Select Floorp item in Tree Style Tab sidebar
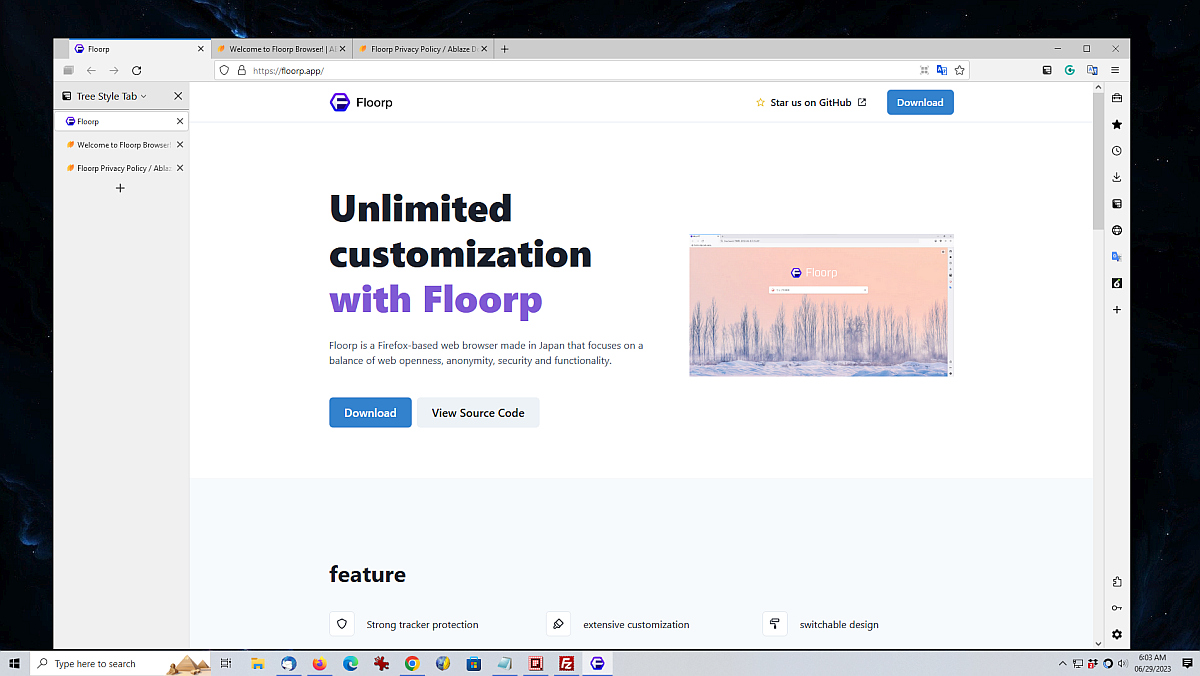The width and height of the screenshot is (1200, 676). (x=121, y=121)
